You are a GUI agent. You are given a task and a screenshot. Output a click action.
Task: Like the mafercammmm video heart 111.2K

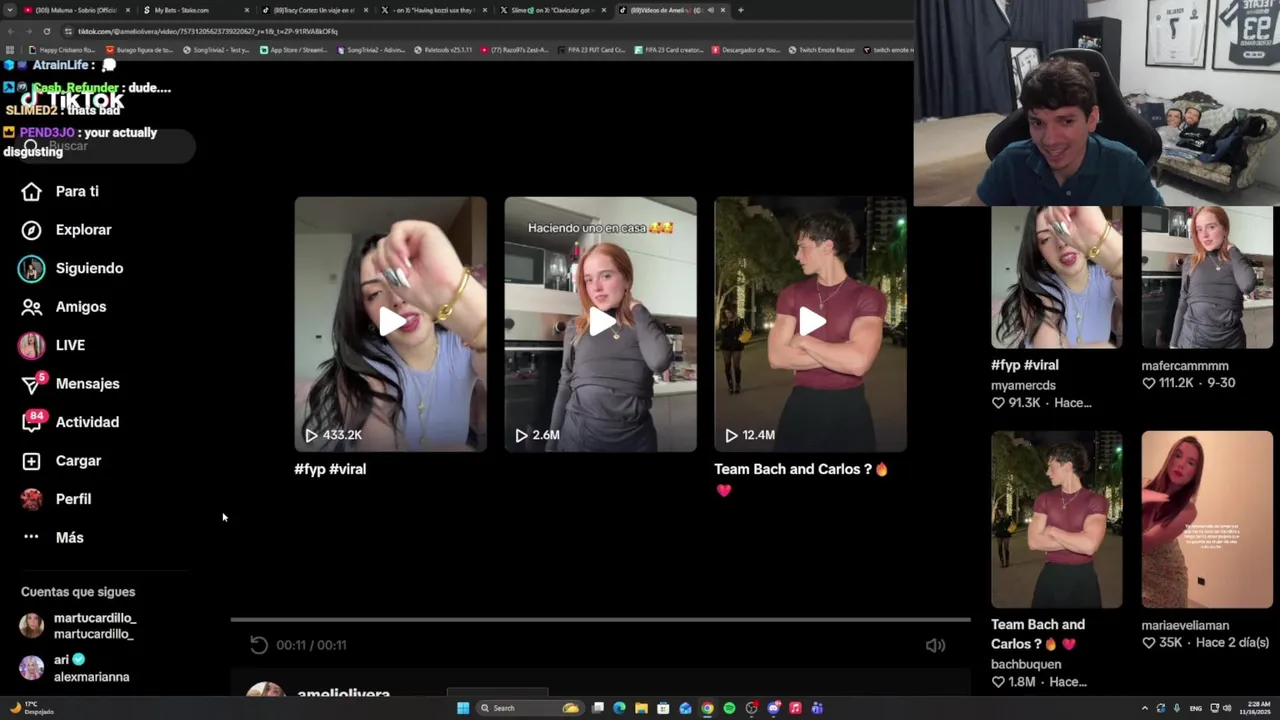click(1149, 383)
